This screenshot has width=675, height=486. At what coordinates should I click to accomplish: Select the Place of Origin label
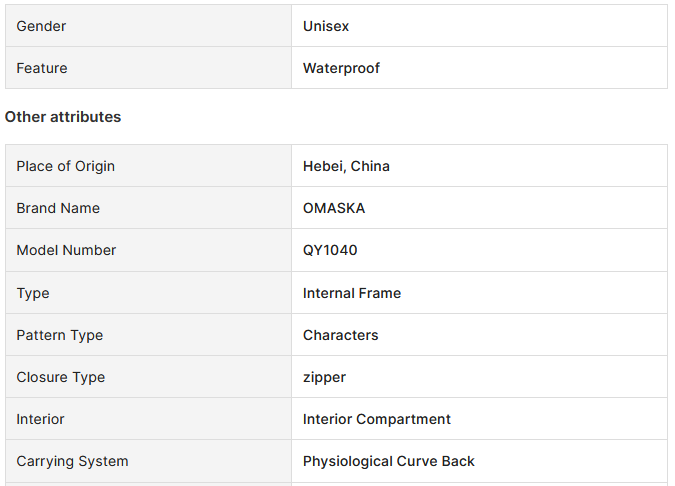pyautogui.click(x=65, y=166)
